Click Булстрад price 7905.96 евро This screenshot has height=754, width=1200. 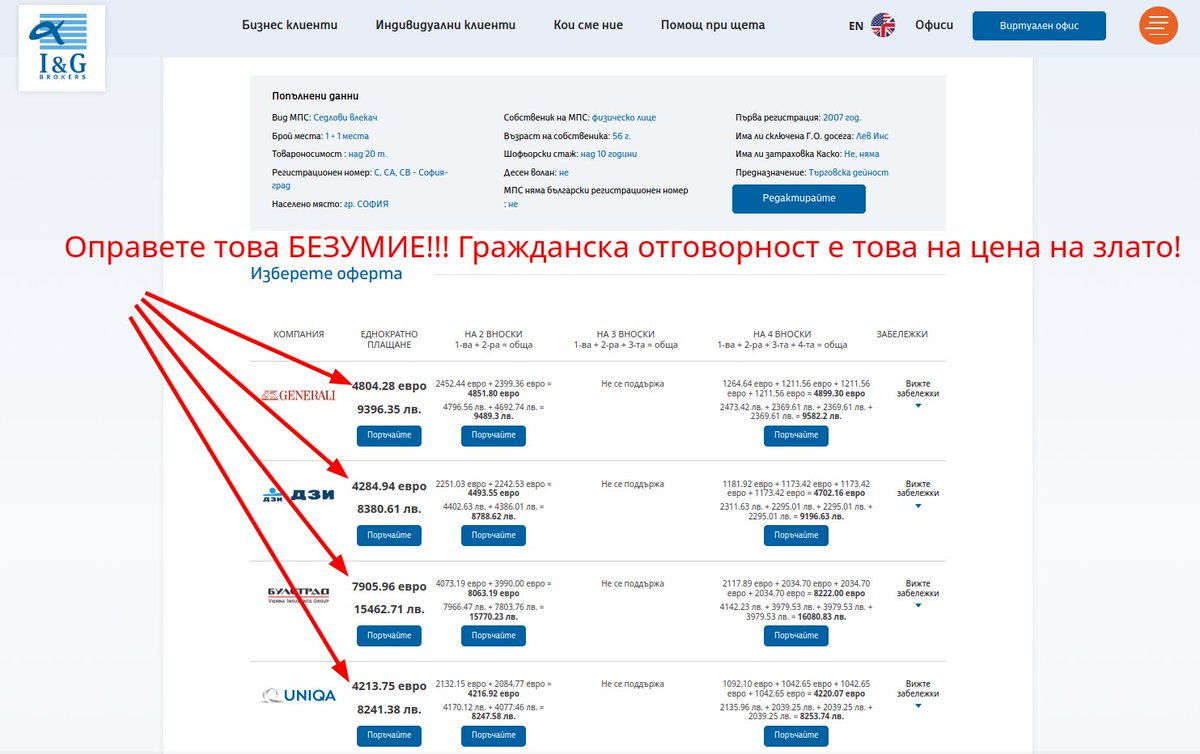pos(389,586)
